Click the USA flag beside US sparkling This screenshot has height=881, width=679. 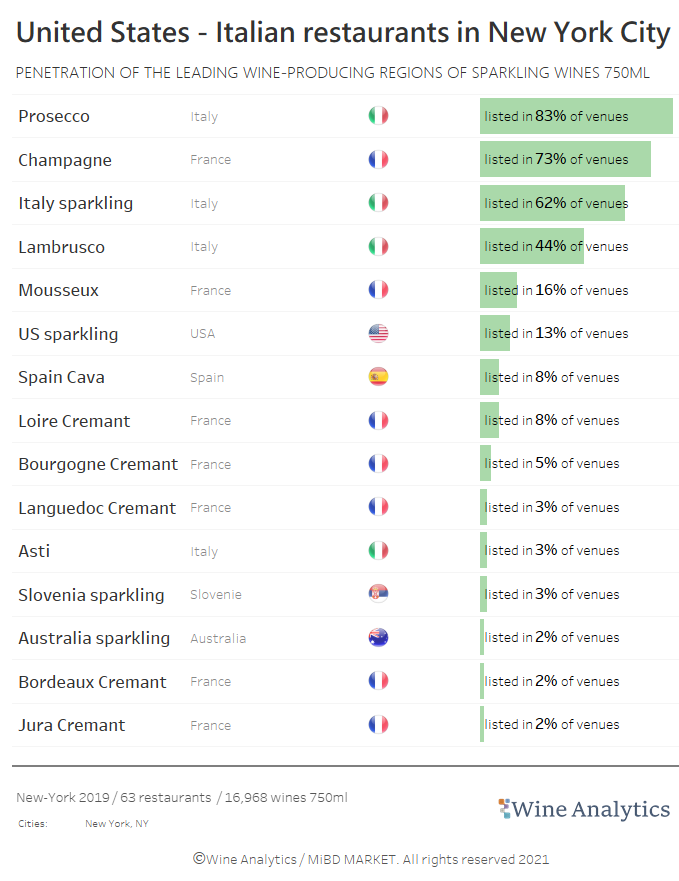pos(378,333)
